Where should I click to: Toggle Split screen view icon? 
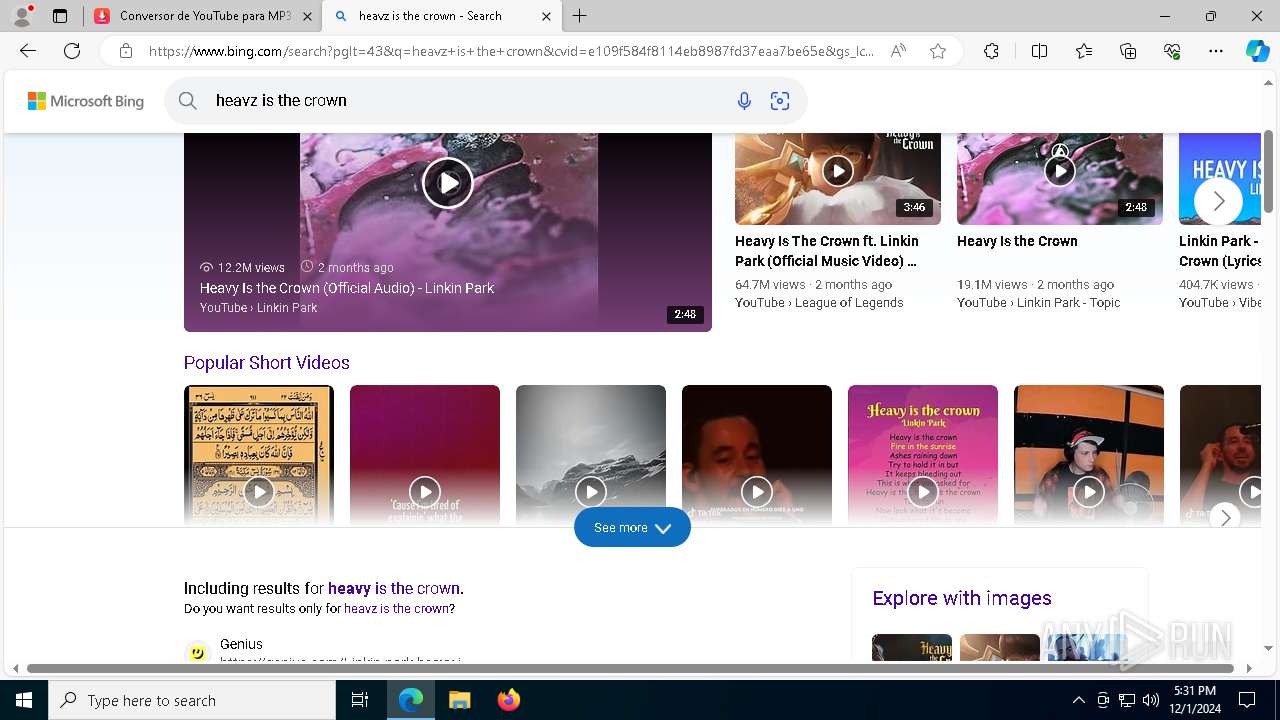[1039, 51]
